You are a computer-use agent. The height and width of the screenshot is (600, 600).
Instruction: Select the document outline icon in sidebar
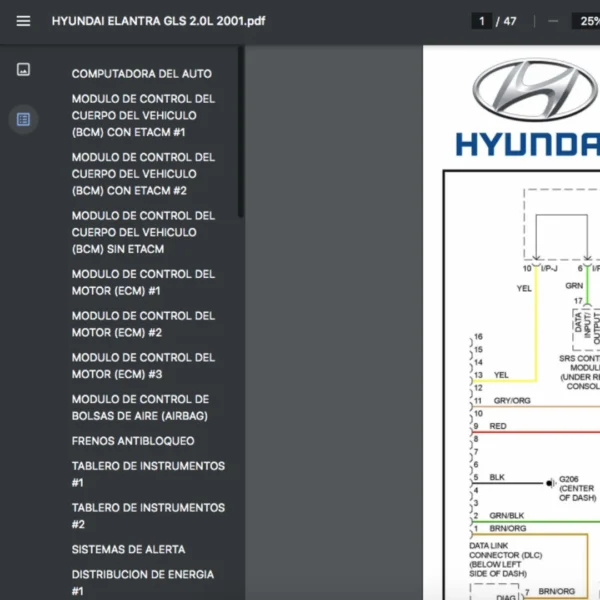coord(23,119)
